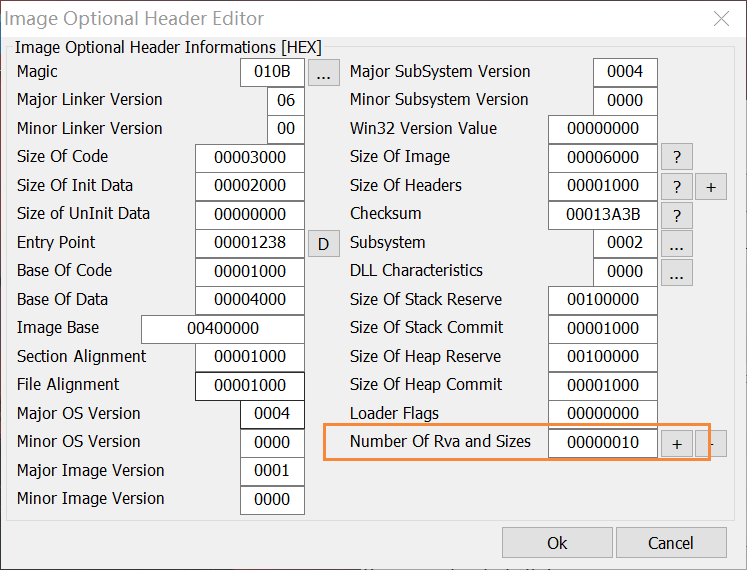Click the Minor Image Version field

coord(272,499)
